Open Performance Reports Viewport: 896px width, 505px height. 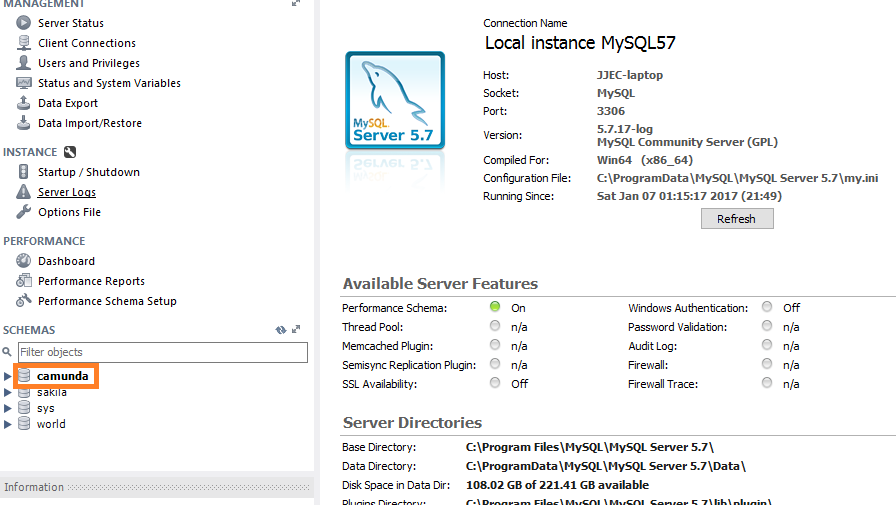[x=91, y=281]
